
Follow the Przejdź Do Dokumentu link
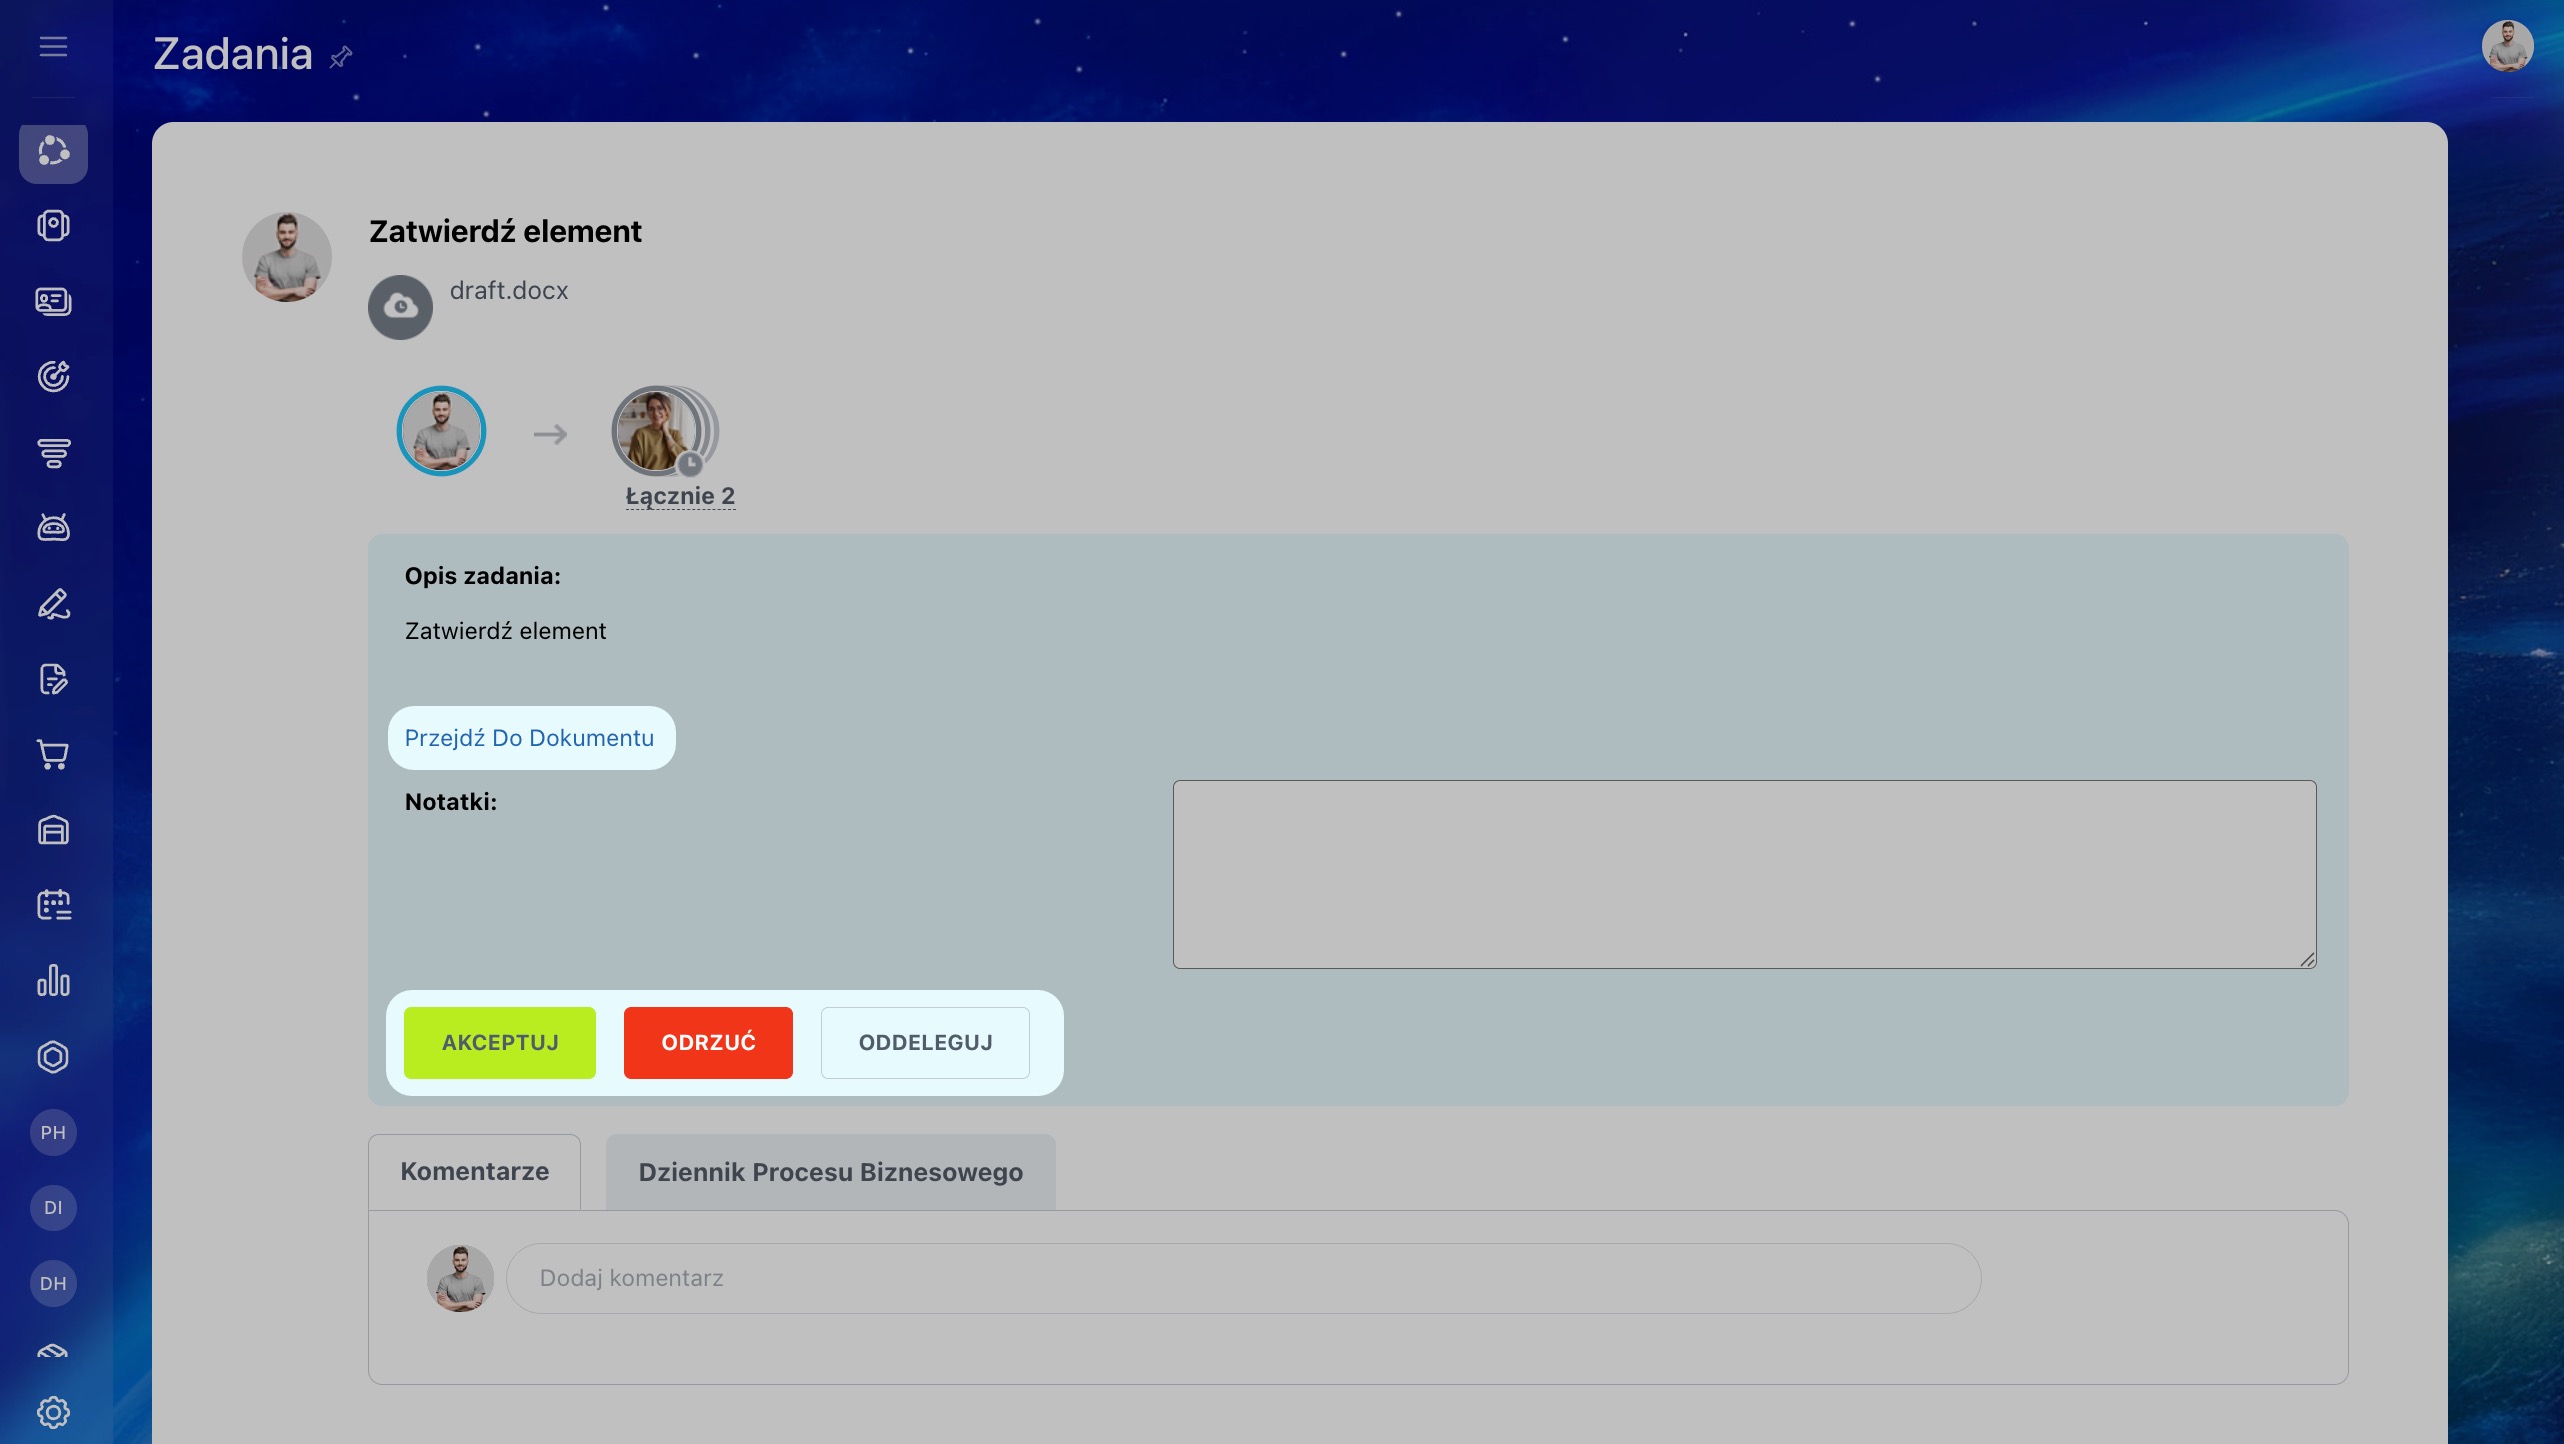coord(529,738)
